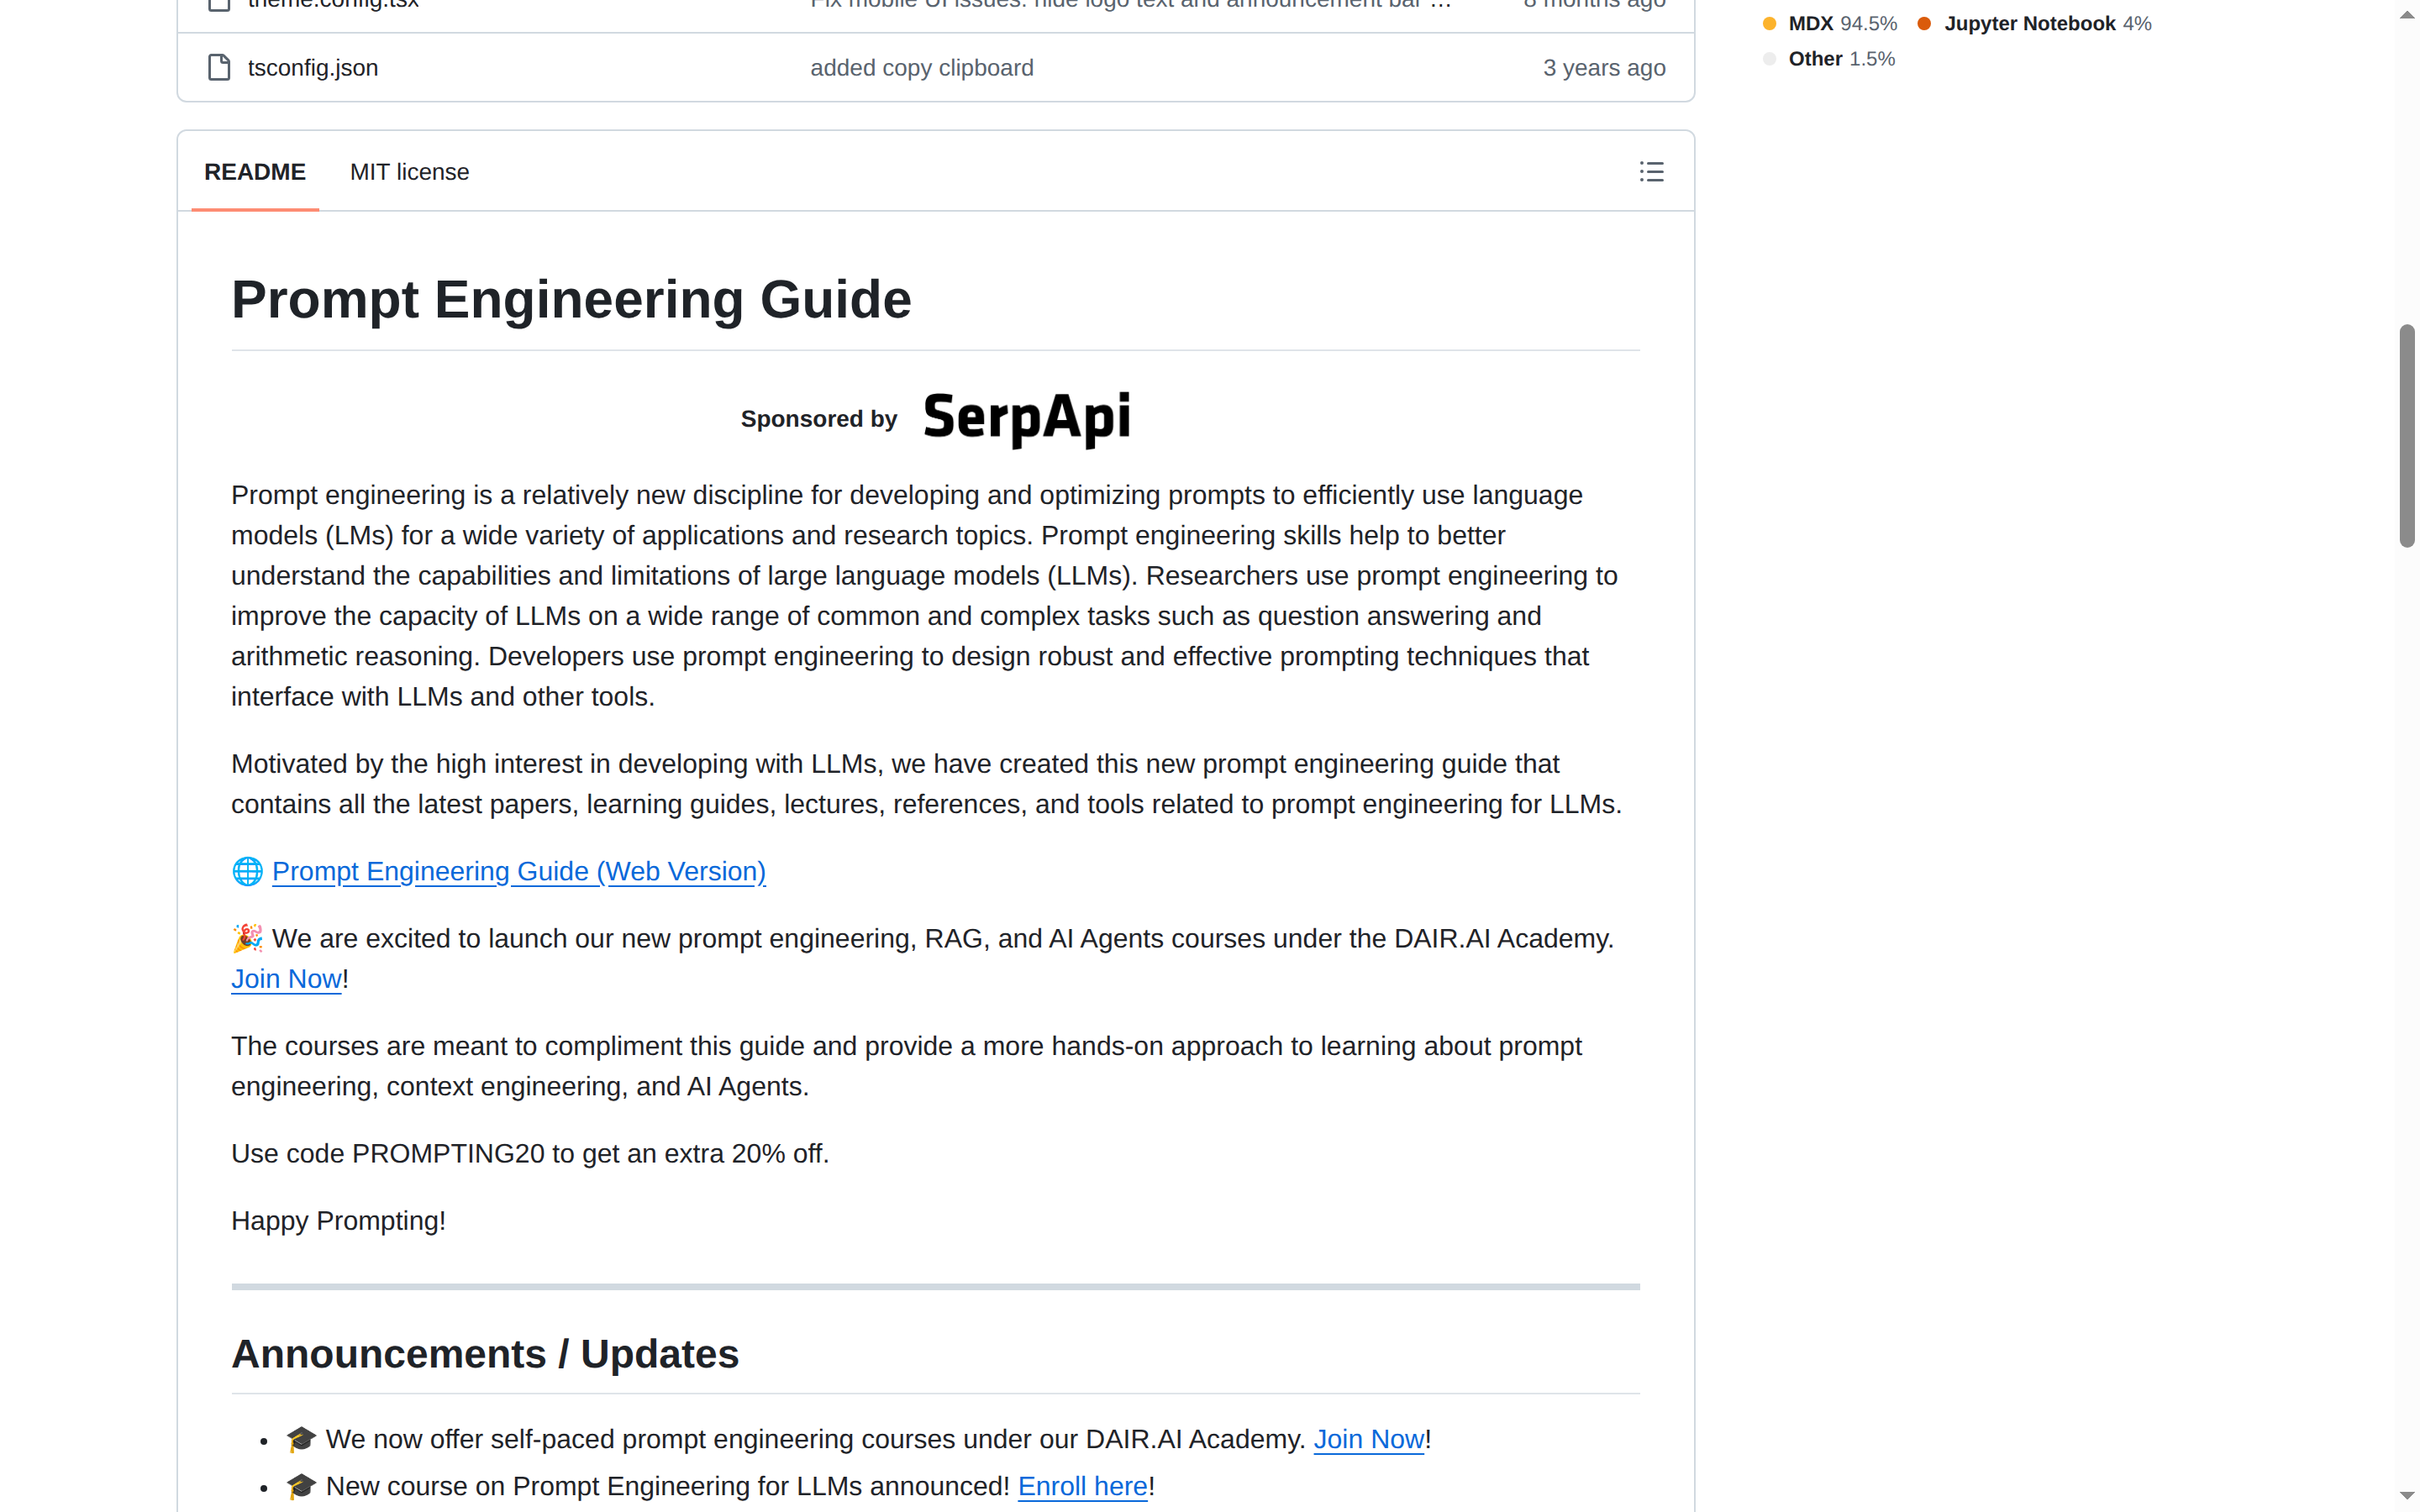Click the 'Happy Prompting!' text
Image resolution: width=2420 pixels, height=1512 pixels.
click(338, 1221)
